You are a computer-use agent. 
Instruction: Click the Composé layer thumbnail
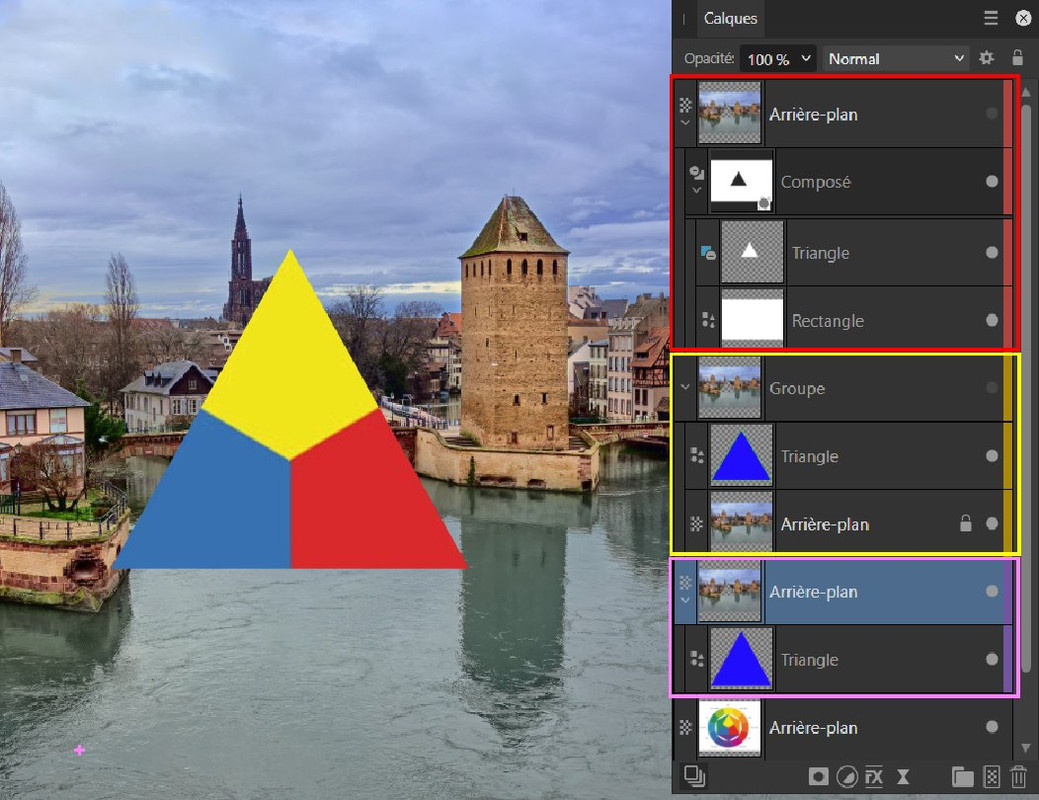(x=741, y=181)
